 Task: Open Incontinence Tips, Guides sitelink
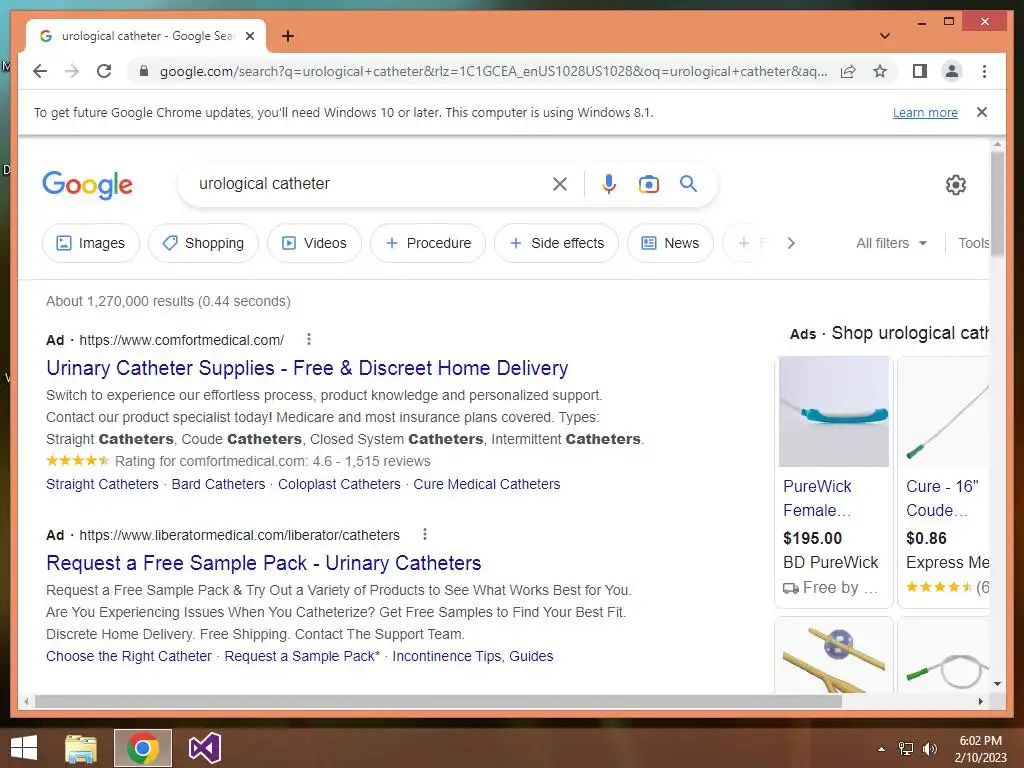[x=473, y=656]
